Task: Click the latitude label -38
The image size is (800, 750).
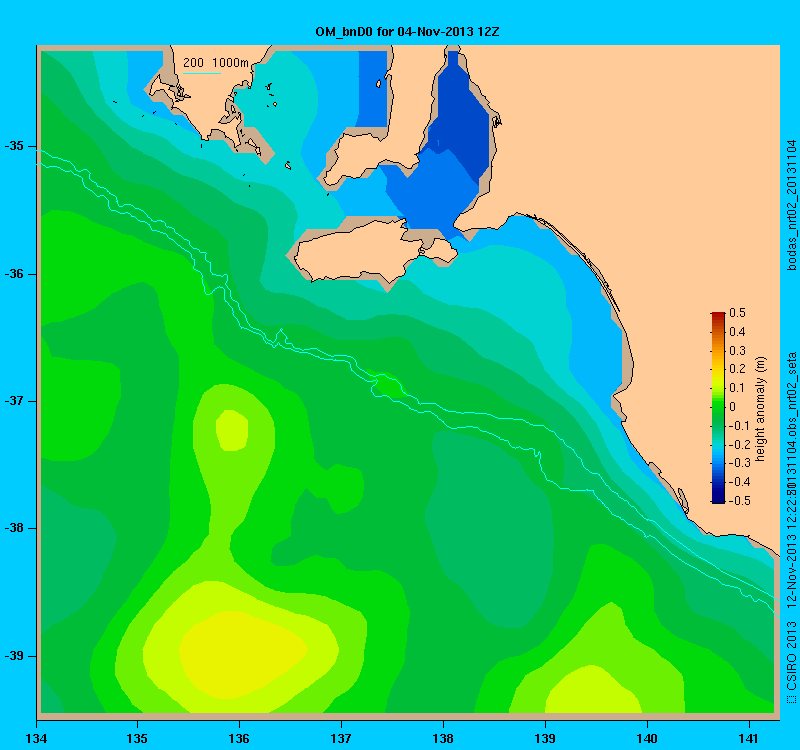Action: [x=14, y=528]
